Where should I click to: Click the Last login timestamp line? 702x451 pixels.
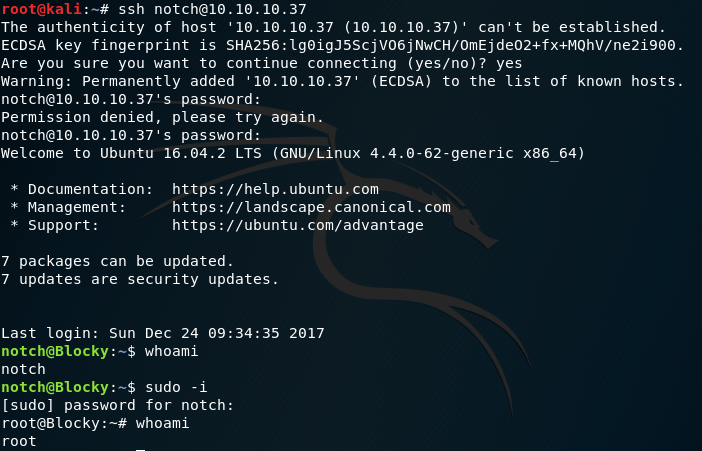[163, 333]
